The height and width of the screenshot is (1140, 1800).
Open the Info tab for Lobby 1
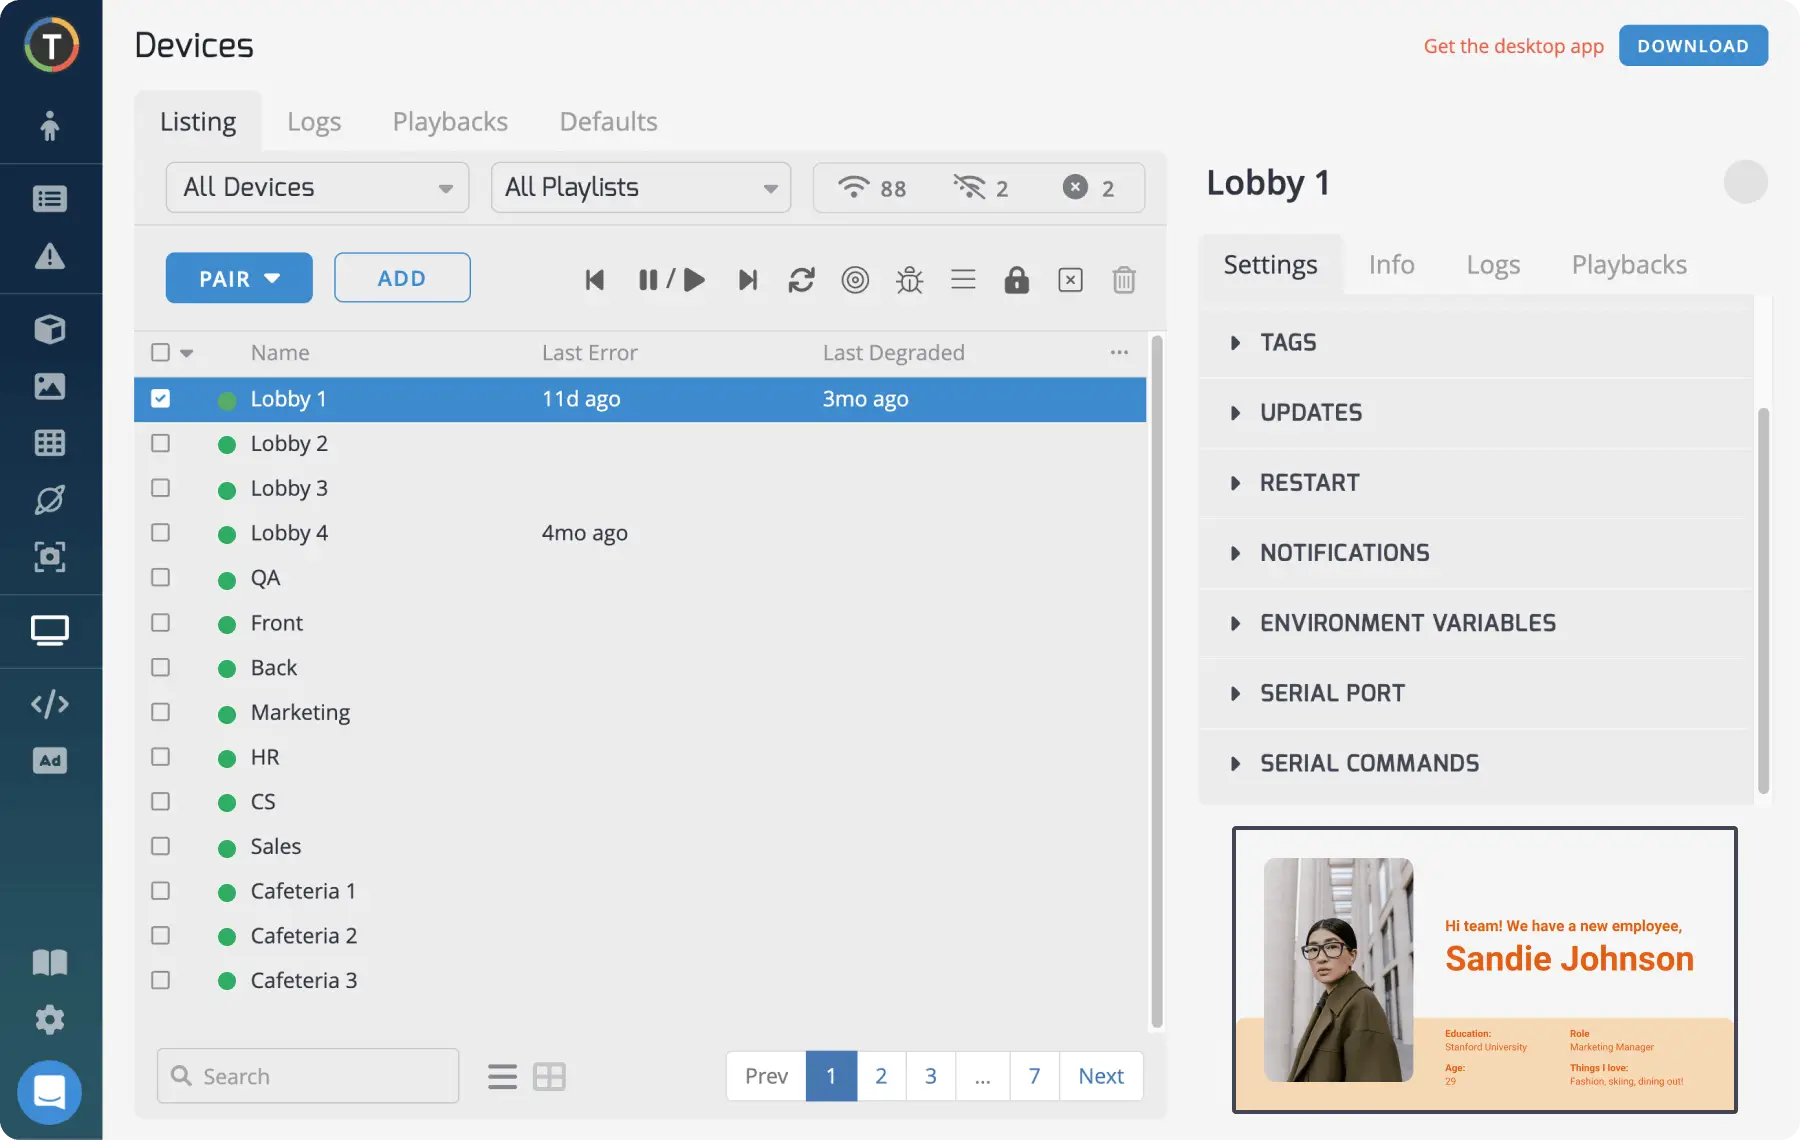pyautogui.click(x=1391, y=265)
